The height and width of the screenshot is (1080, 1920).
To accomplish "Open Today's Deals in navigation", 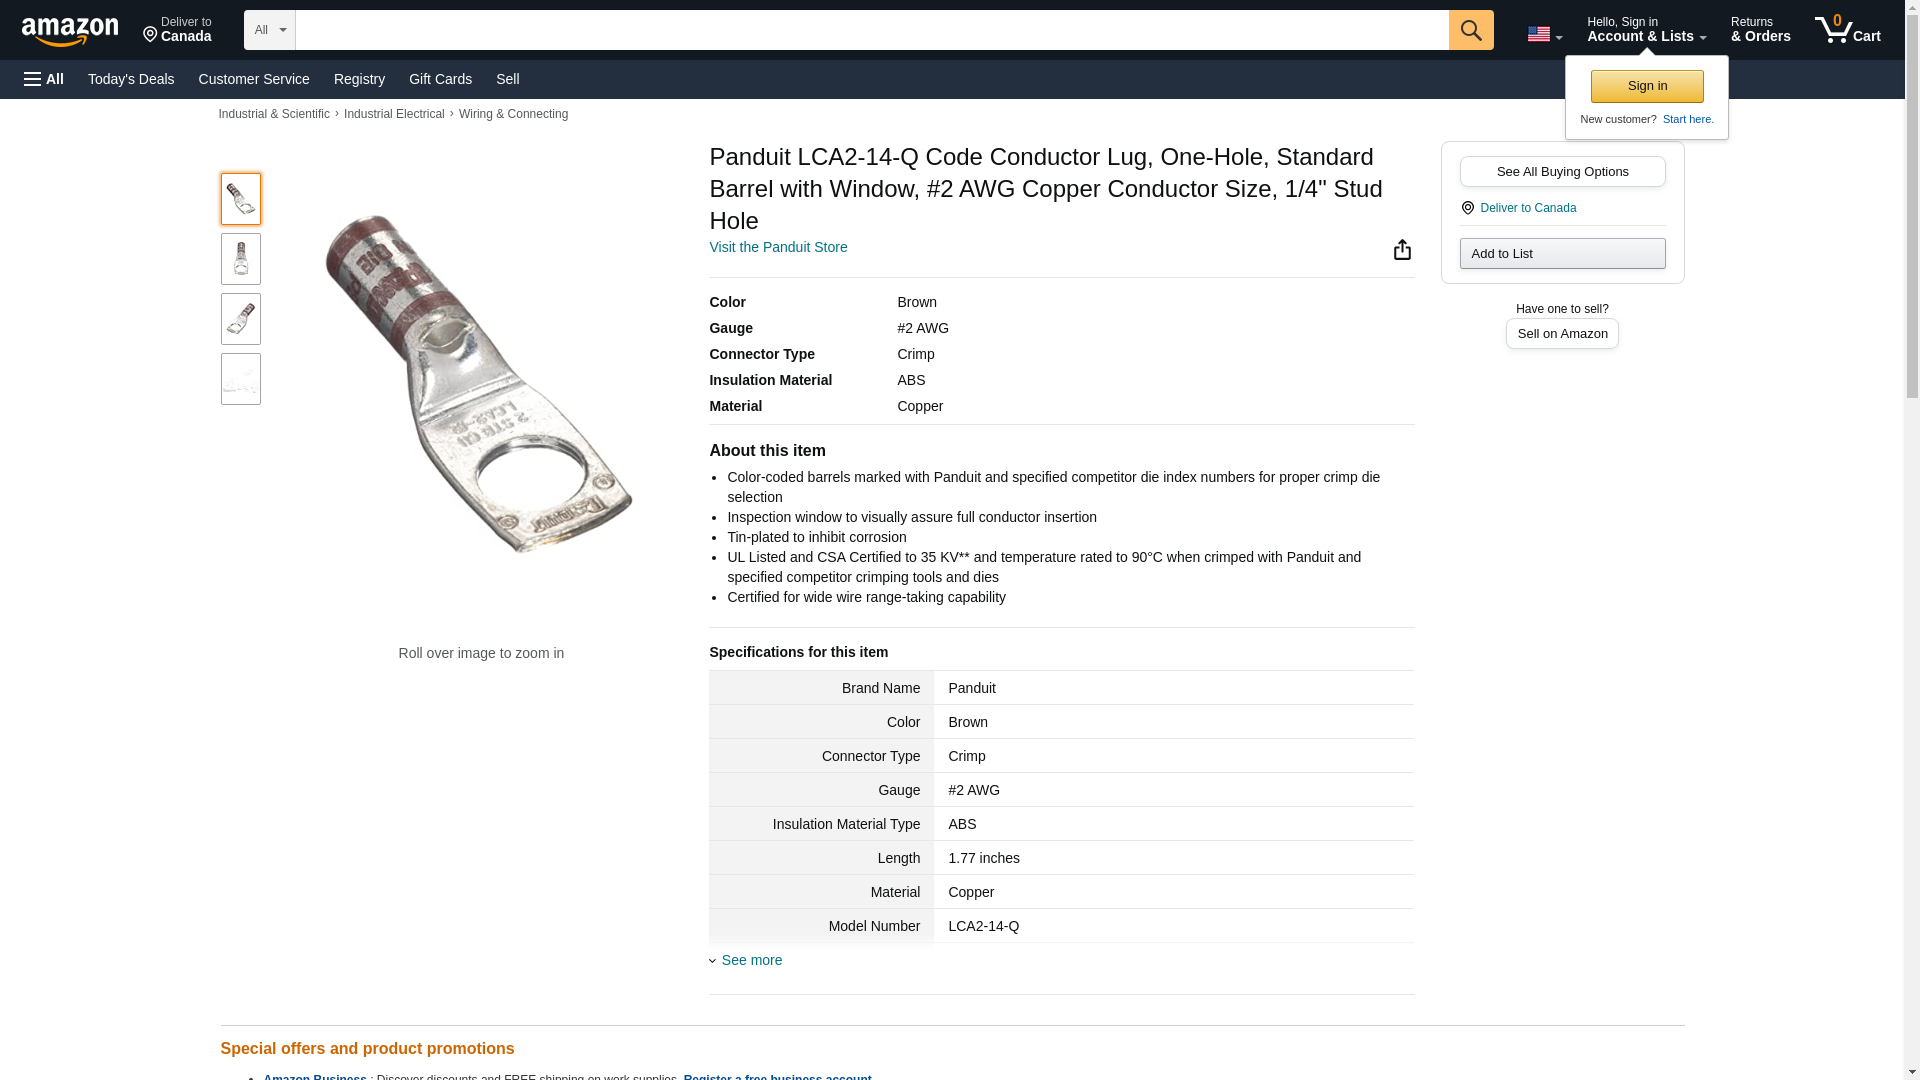I will [131, 79].
